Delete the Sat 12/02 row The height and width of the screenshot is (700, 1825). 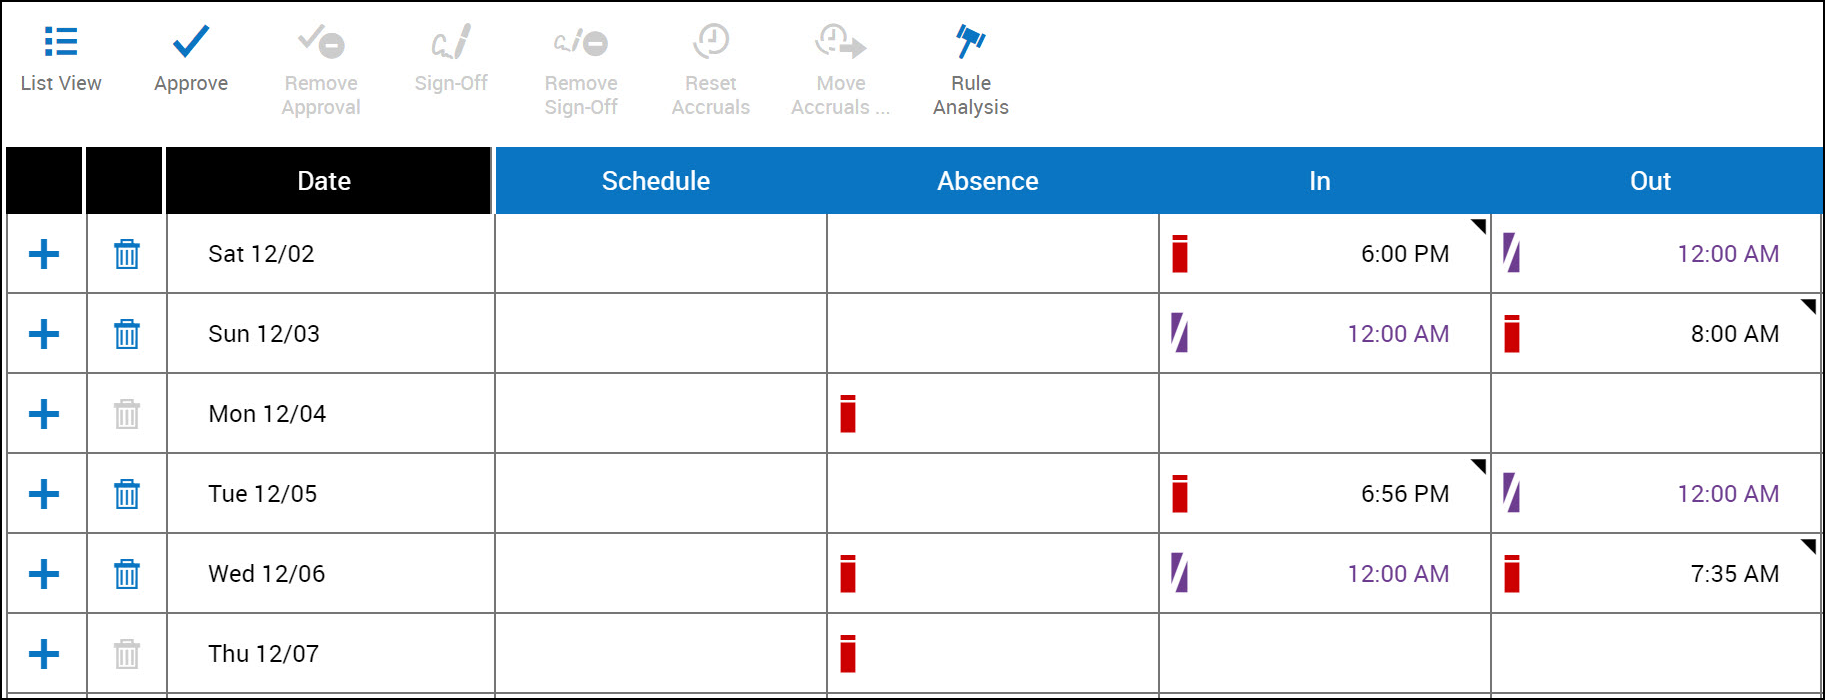point(127,254)
